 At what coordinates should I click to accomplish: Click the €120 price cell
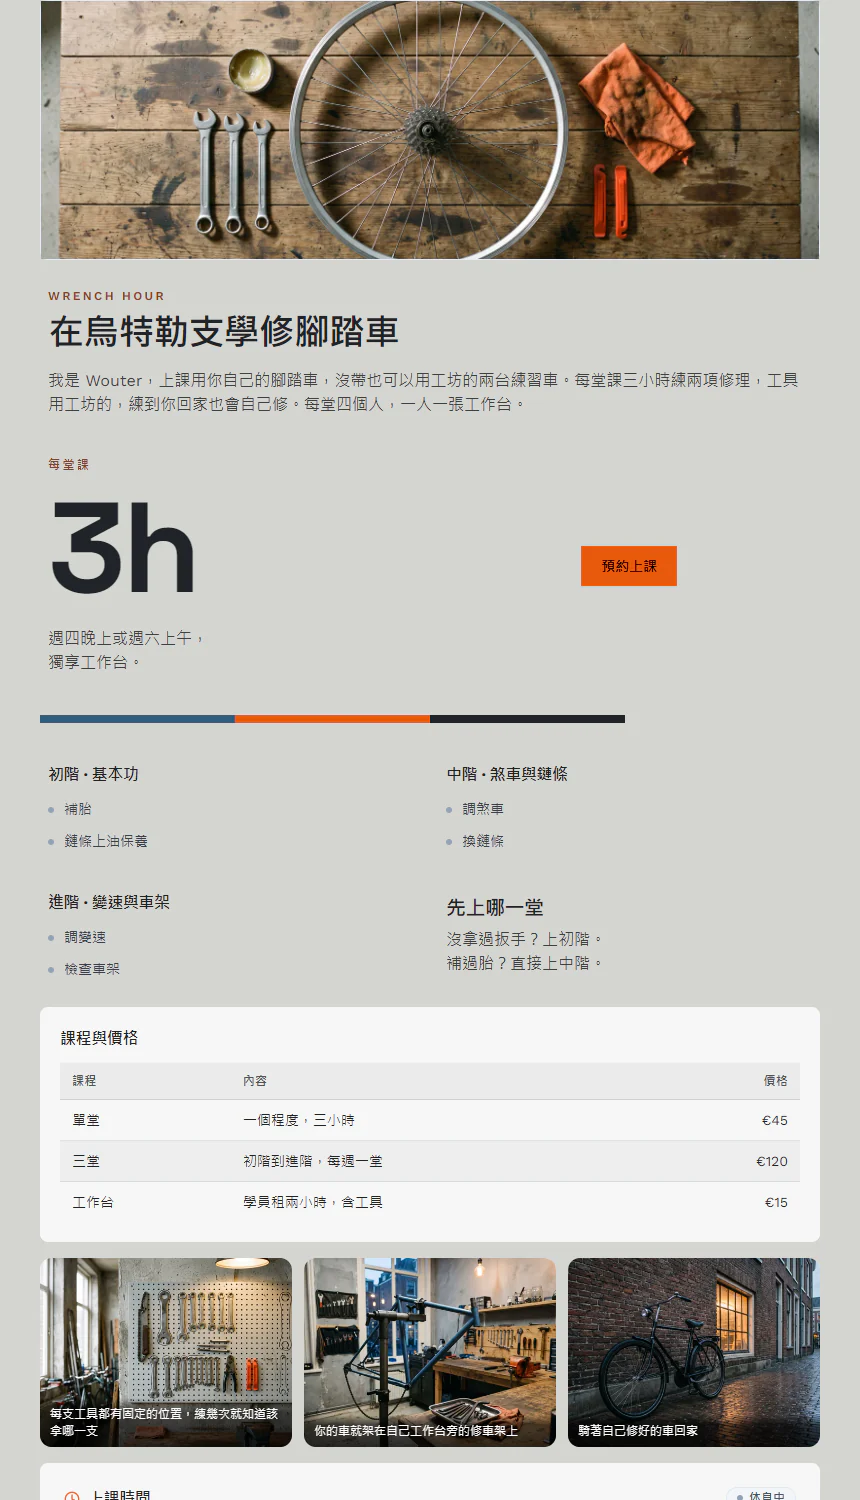(772, 1161)
